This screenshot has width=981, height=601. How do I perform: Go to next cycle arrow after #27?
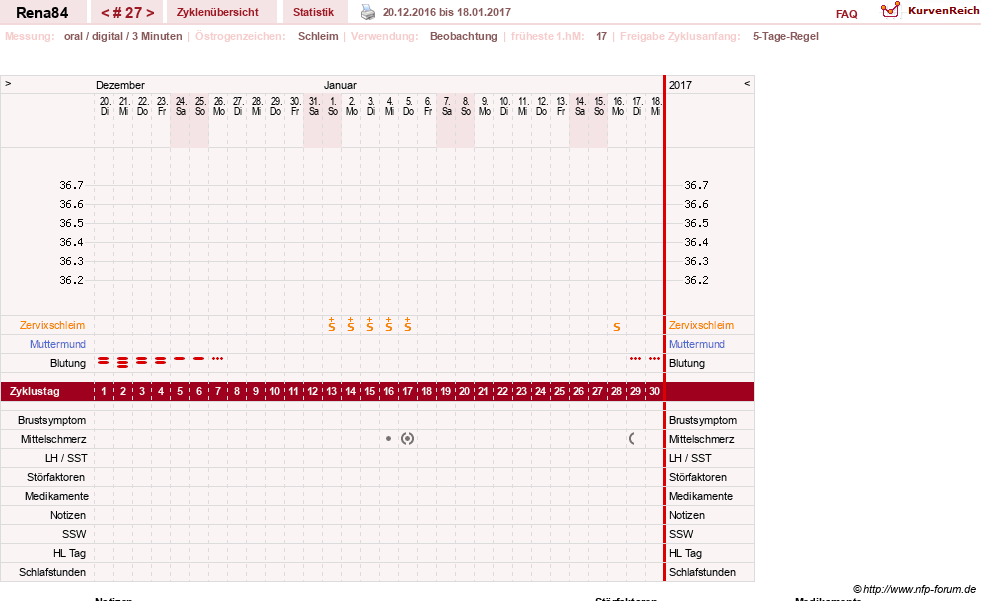tap(150, 13)
